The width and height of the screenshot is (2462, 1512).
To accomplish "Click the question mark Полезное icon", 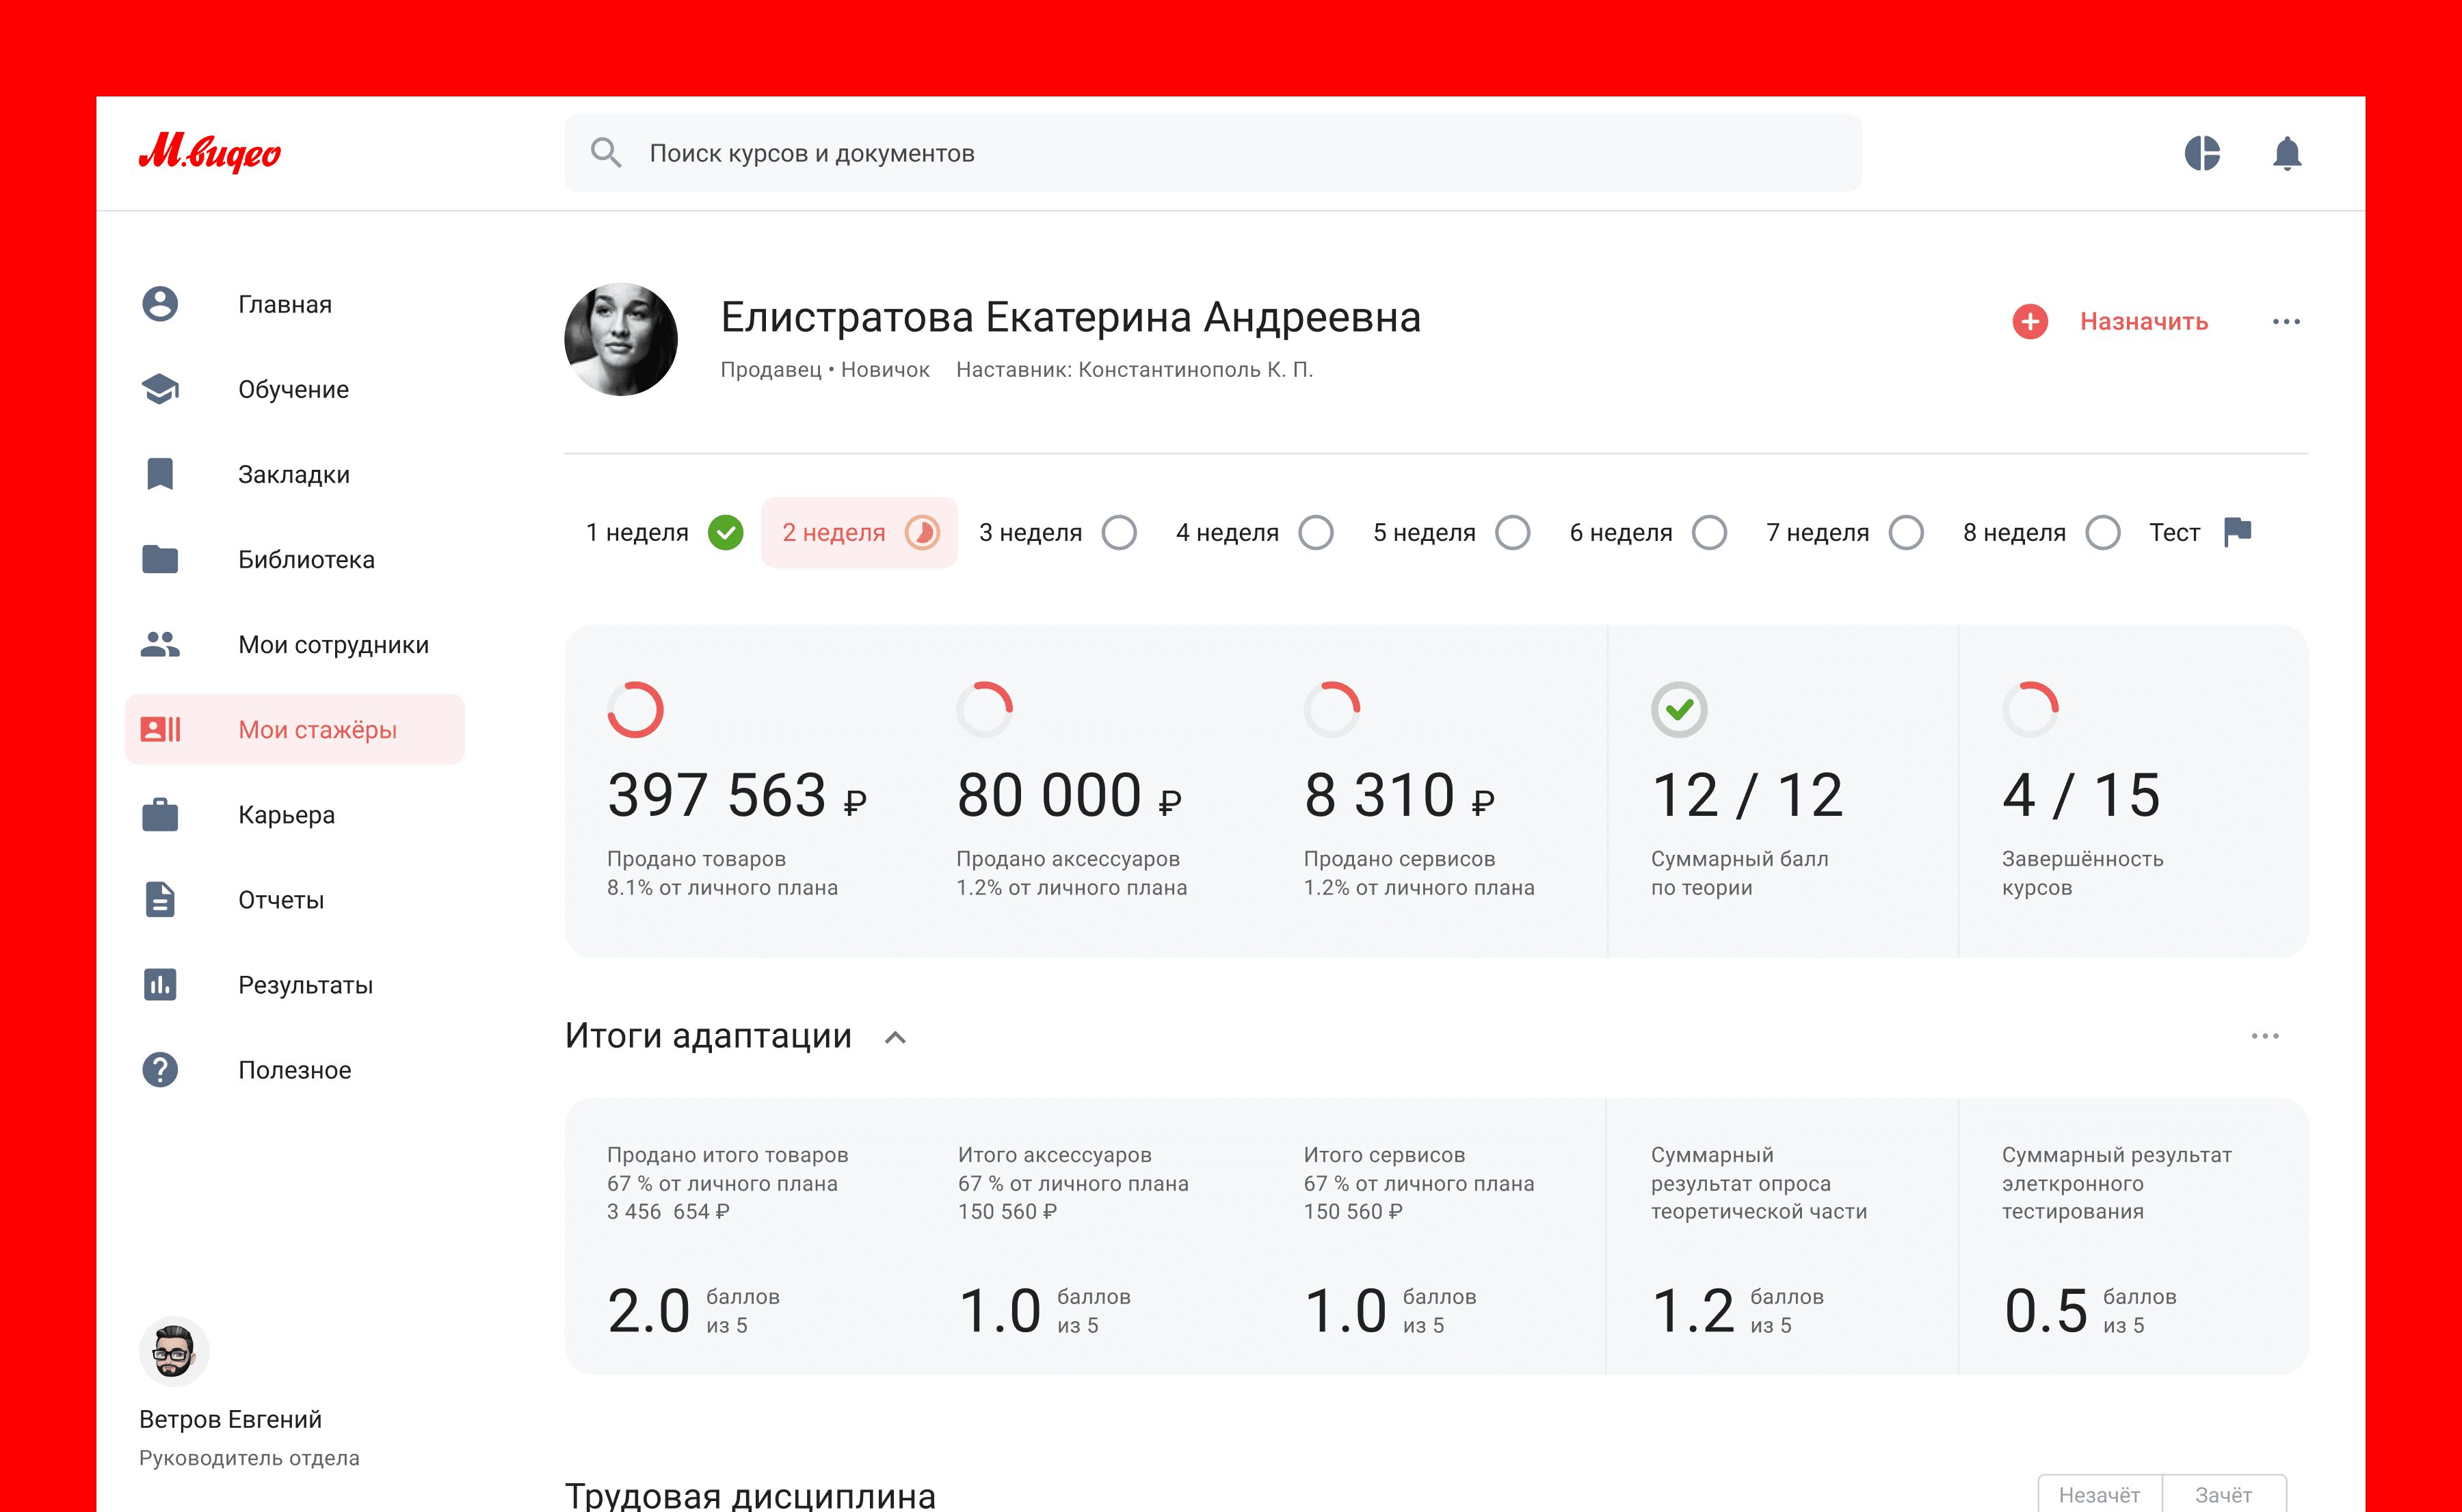I will (160, 1069).
